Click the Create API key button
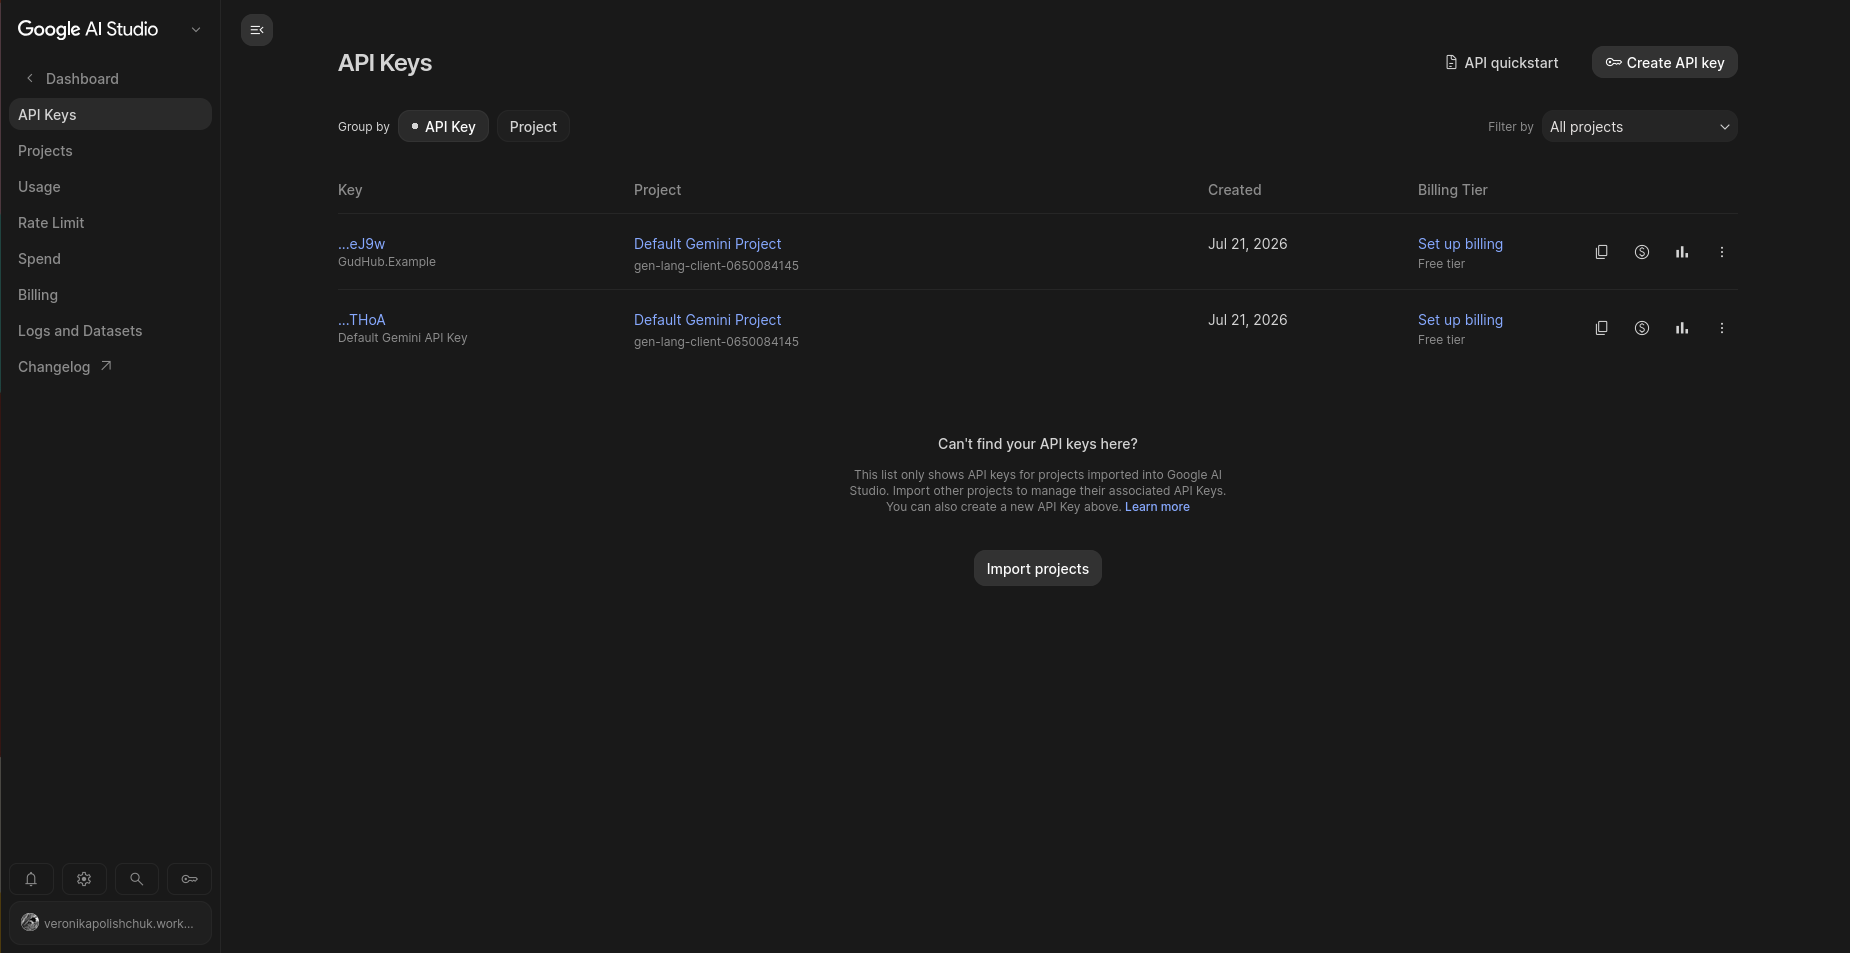 click(1664, 62)
